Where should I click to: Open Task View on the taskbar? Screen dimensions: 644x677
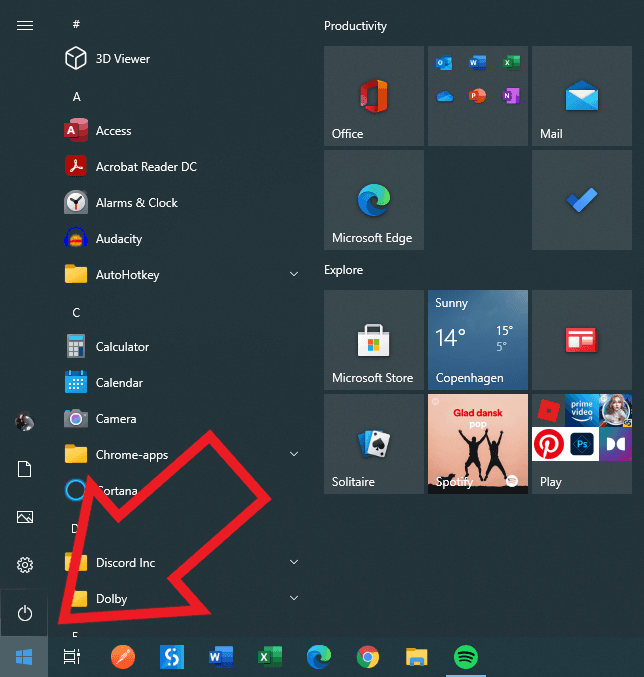(x=72, y=657)
